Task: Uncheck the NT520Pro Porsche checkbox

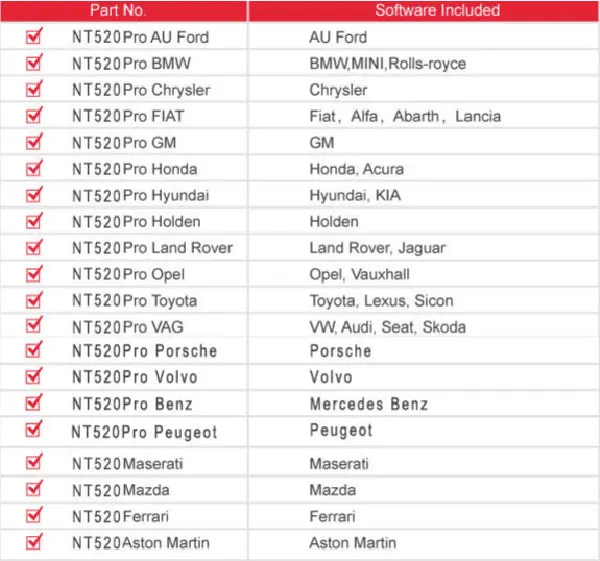Action: point(34,350)
